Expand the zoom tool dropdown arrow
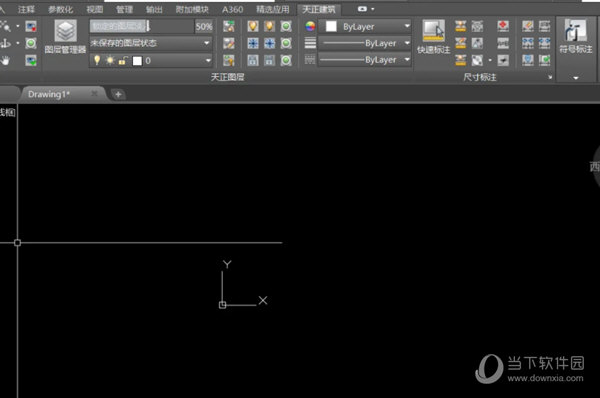 [18, 26]
